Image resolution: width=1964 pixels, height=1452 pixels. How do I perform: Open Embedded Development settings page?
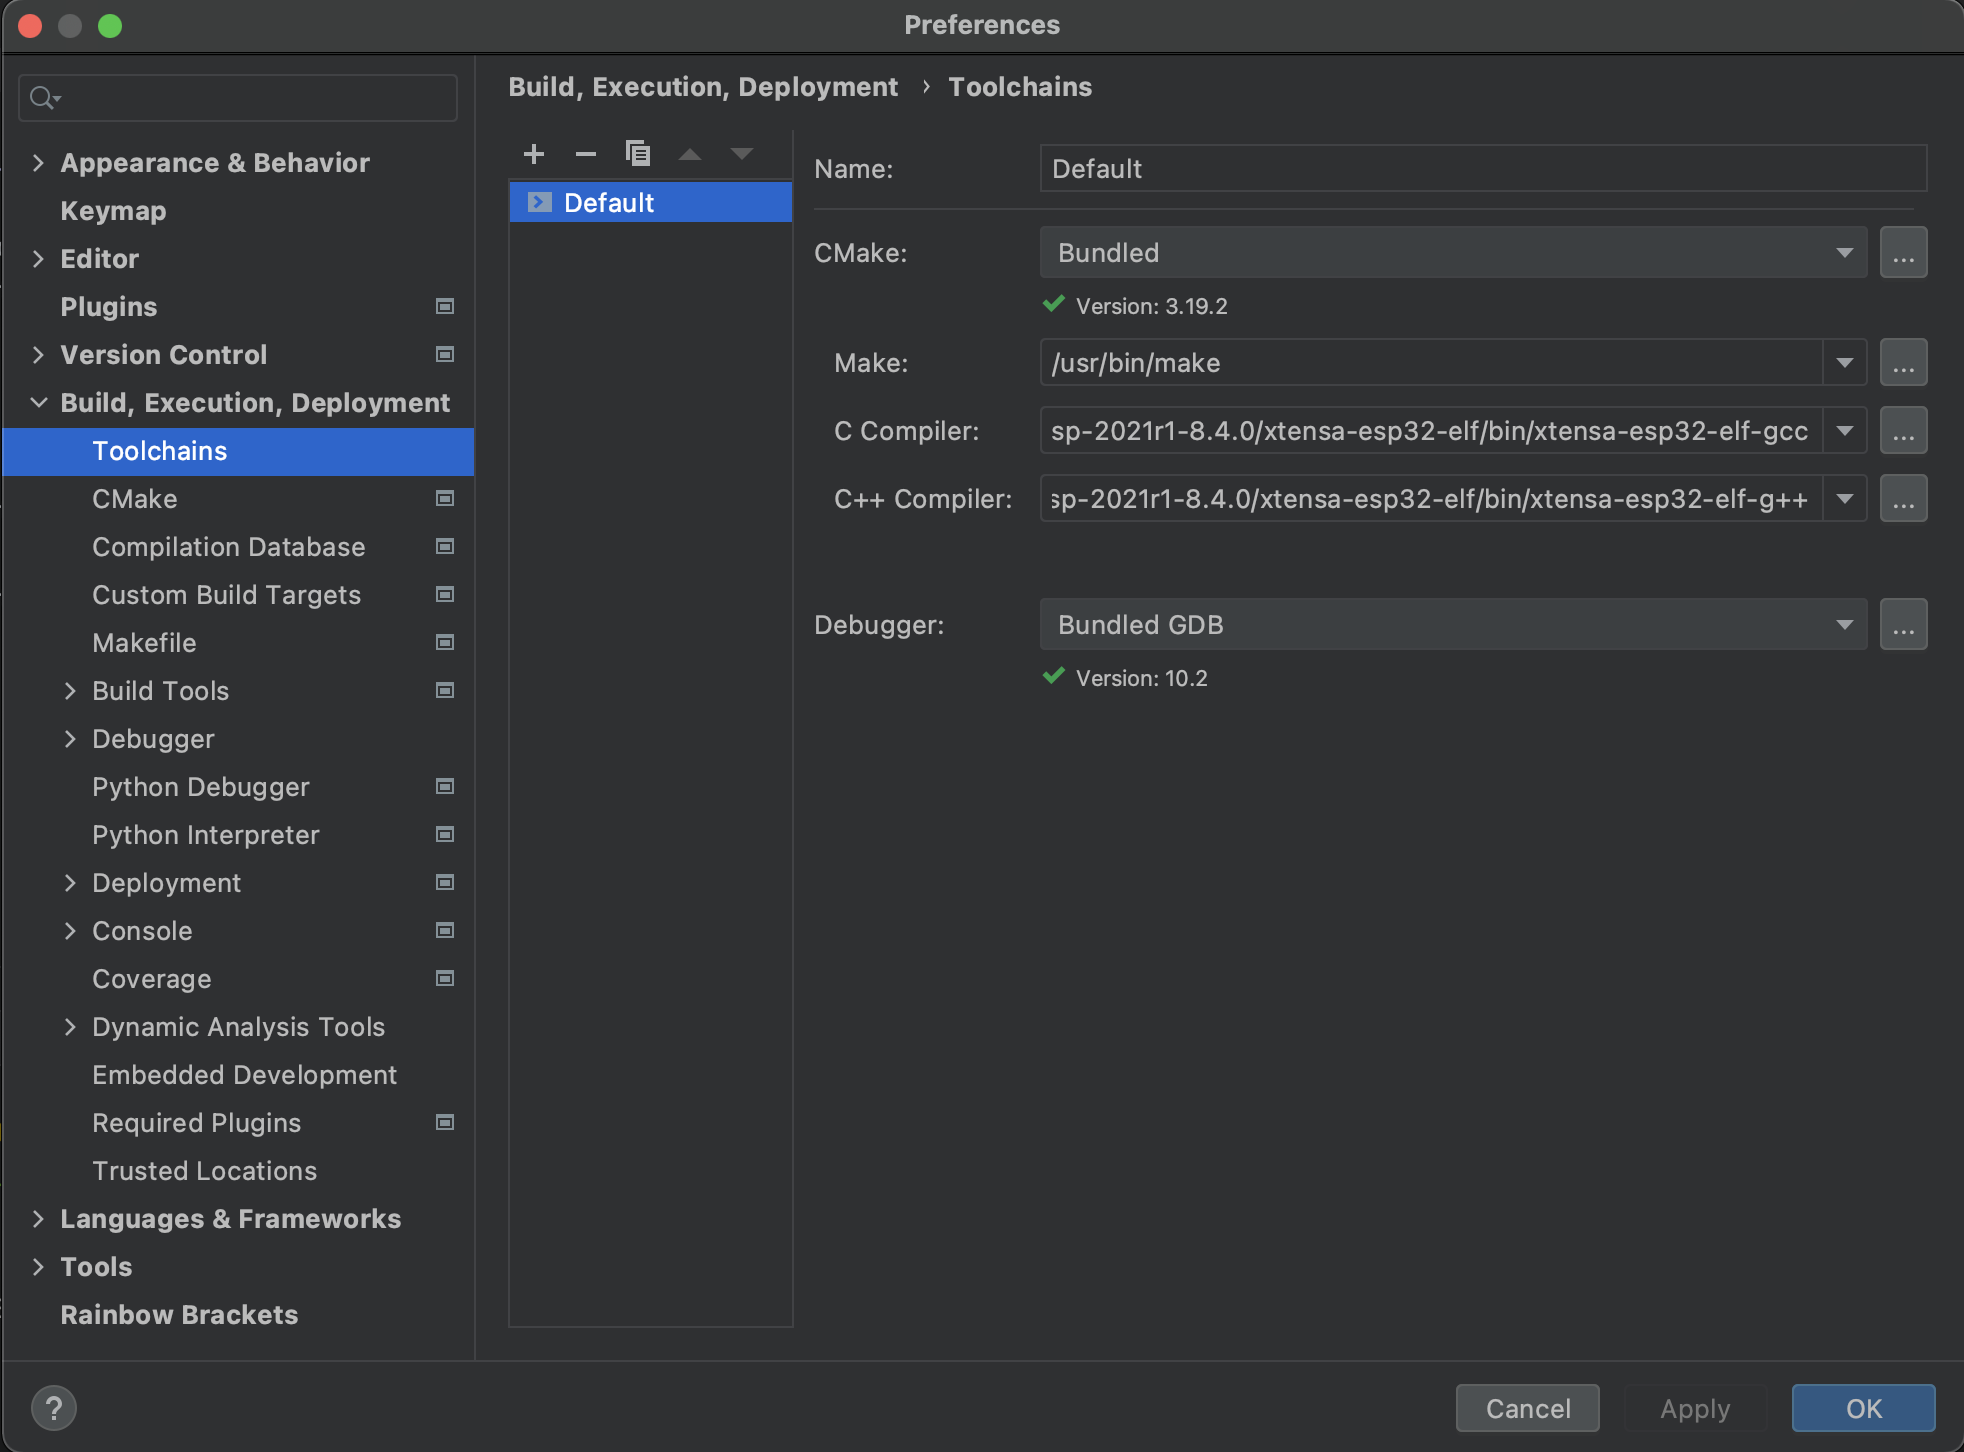[244, 1075]
